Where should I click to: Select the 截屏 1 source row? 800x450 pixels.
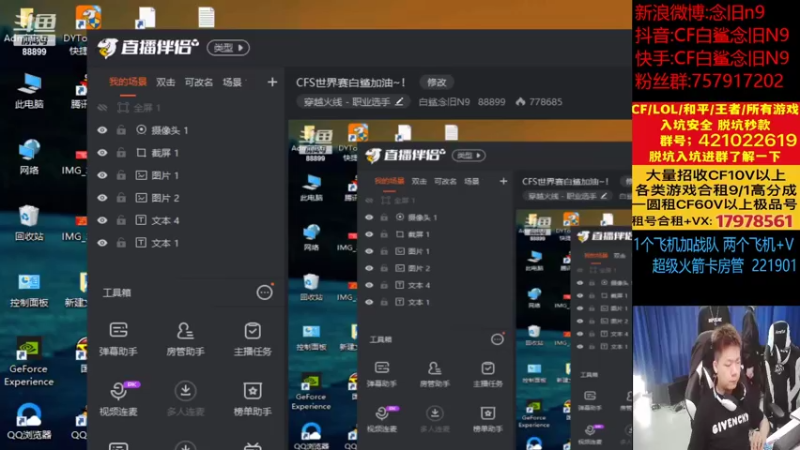(x=186, y=153)
